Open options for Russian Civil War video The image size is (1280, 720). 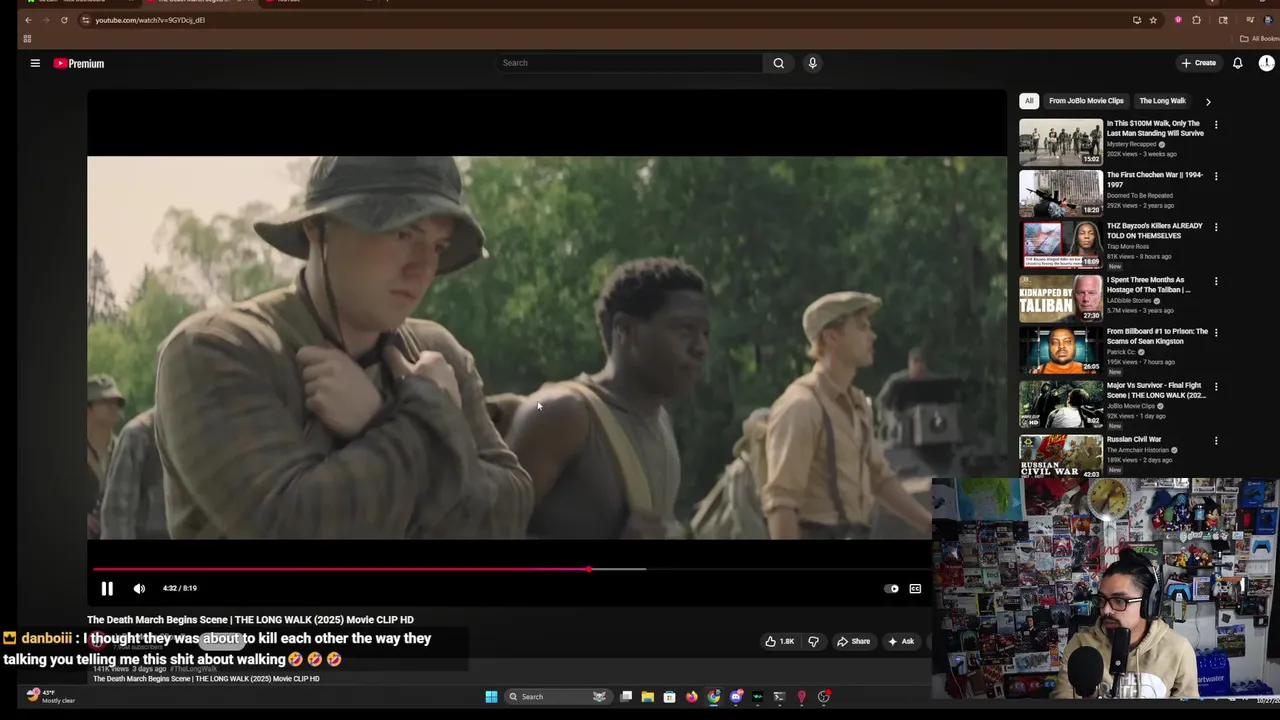tap(1216, 440)
